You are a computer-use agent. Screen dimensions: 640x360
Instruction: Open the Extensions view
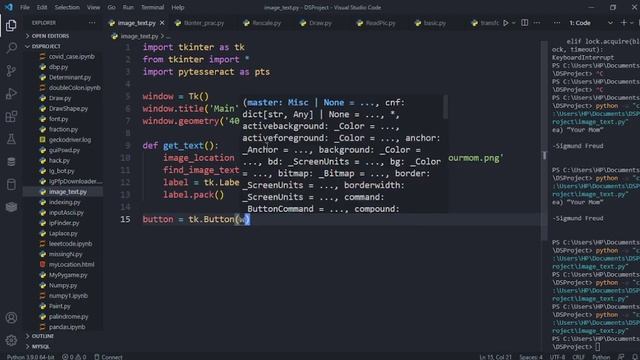tap(11, 117)
